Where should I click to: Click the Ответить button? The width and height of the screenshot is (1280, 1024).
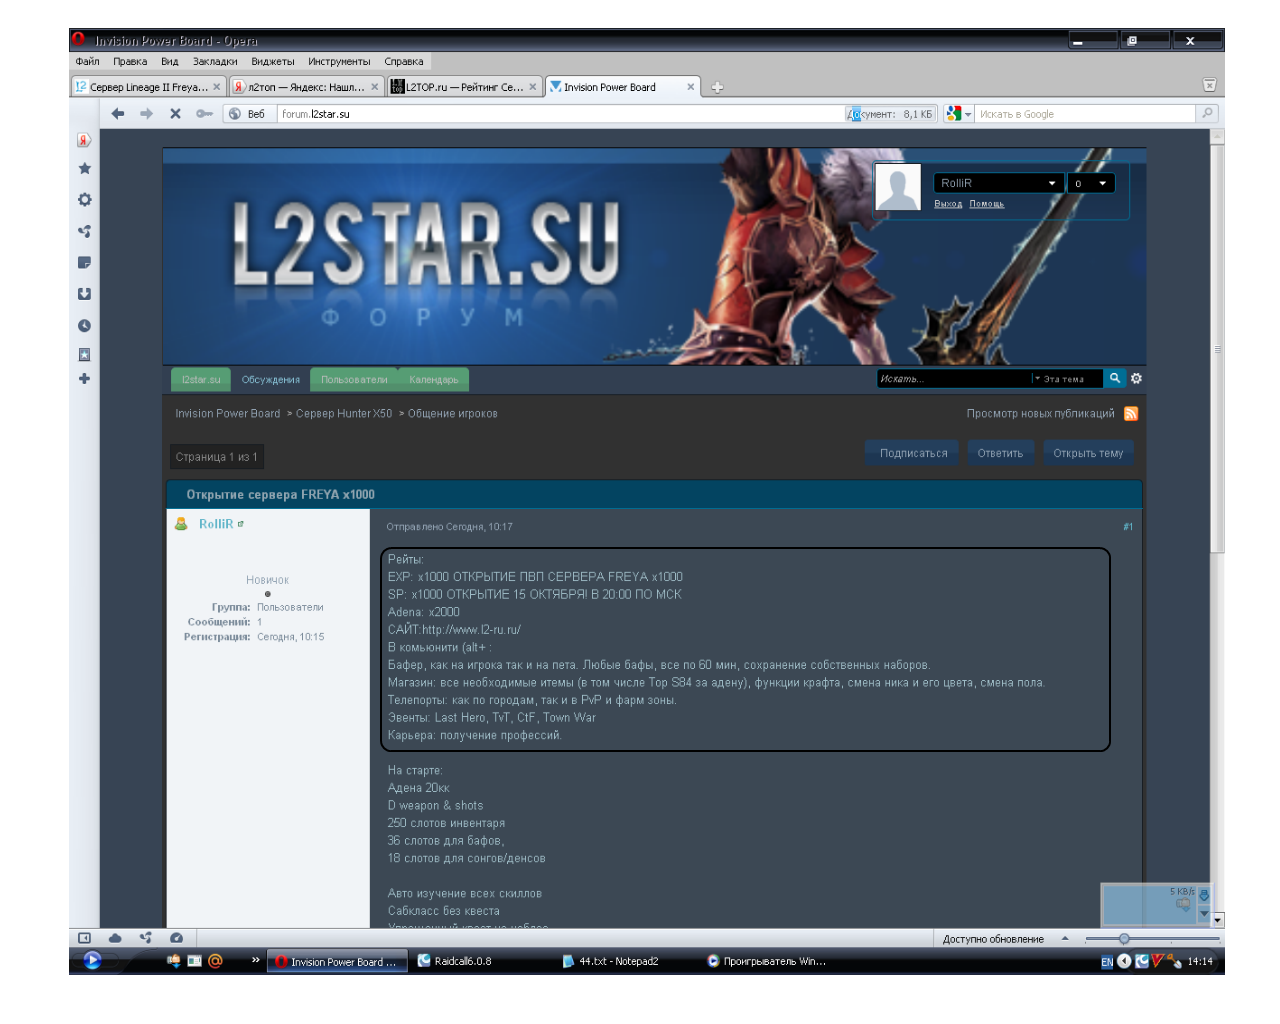(1000, 453)
